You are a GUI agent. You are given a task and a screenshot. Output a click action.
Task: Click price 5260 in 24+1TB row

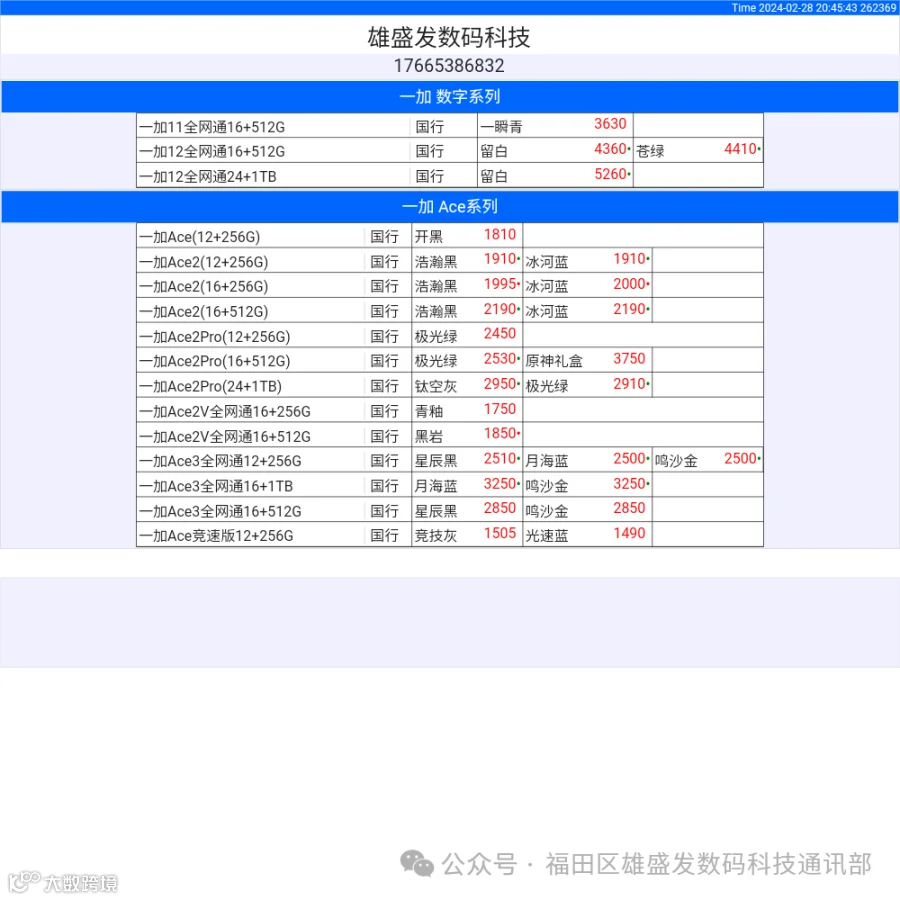[x=610, y=174]
